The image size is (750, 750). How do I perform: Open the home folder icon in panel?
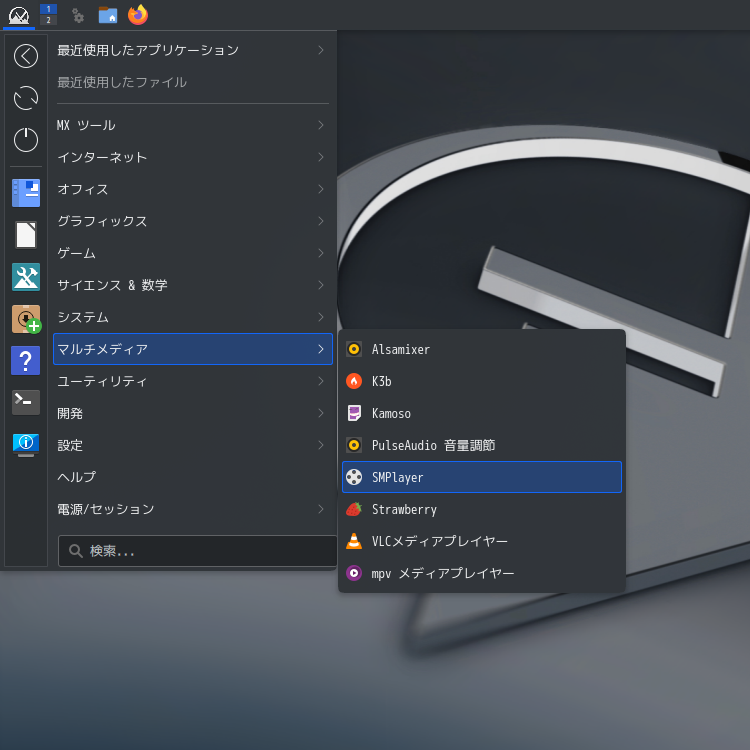(108, 15)
